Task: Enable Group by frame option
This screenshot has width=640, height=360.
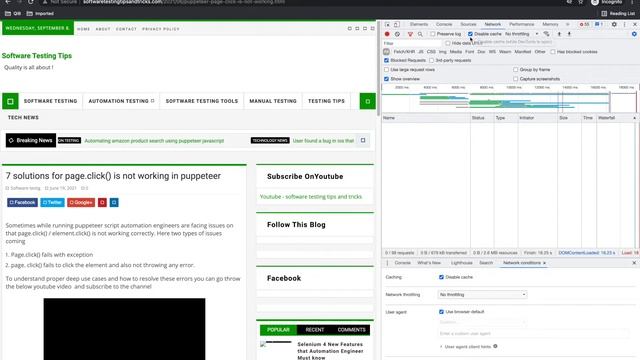Action: 516,70
